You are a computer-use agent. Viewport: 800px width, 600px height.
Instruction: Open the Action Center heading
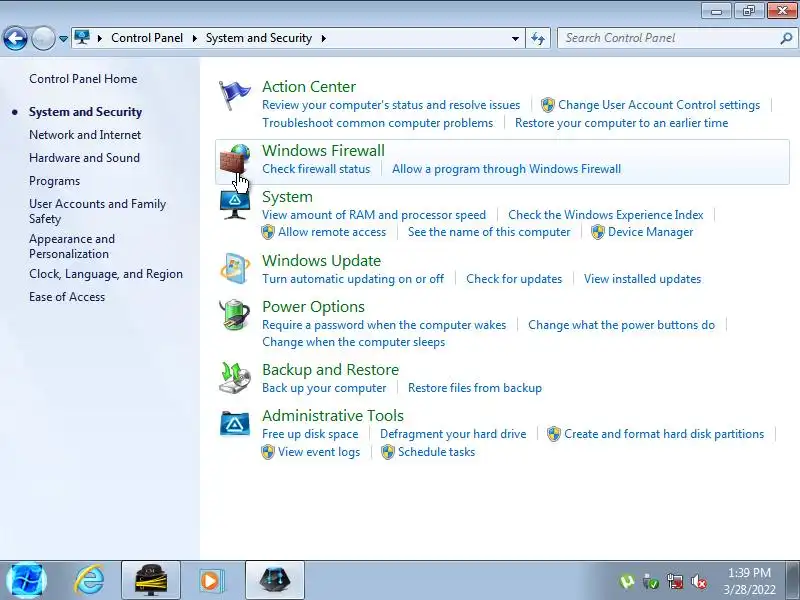click(309, 87)
